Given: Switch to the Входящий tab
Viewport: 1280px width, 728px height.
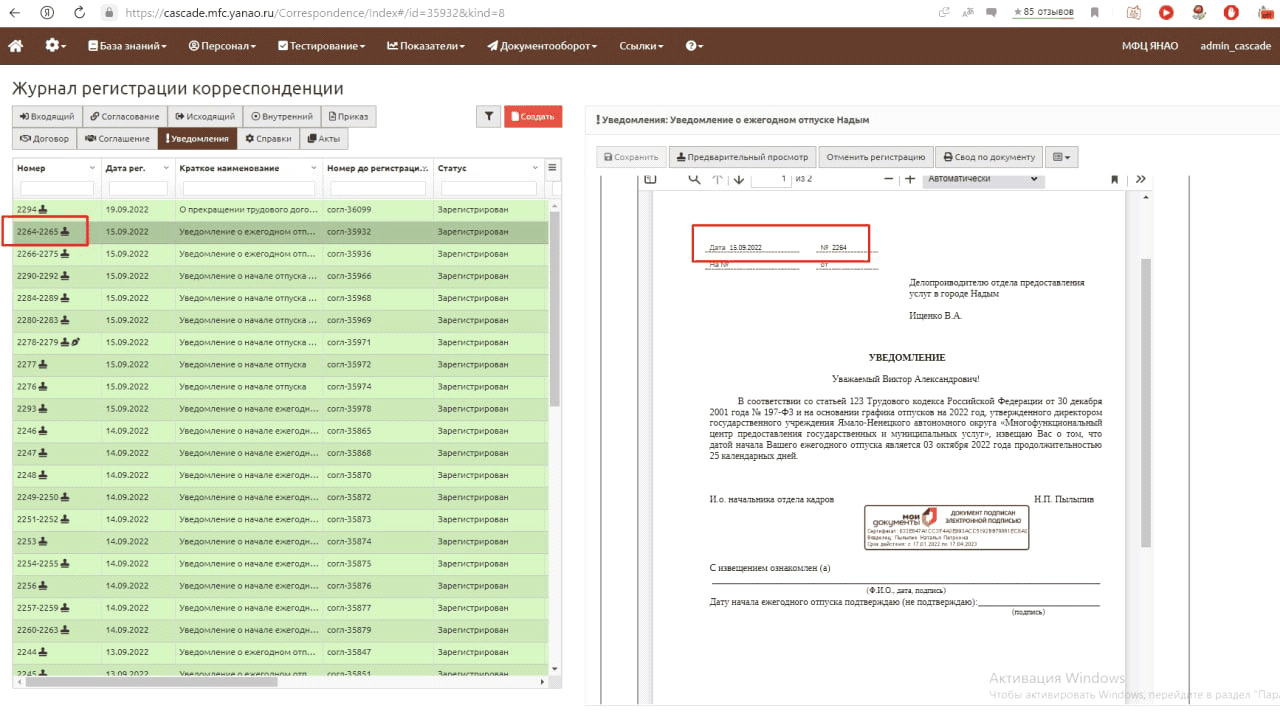Looking at the screenshot, I should (46, 117).
